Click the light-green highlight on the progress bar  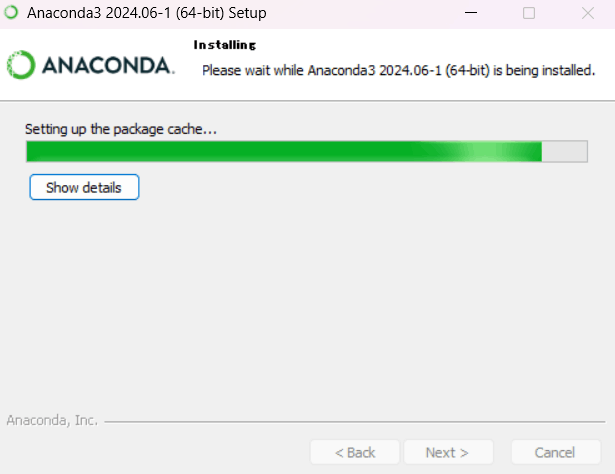click(479, 151)
